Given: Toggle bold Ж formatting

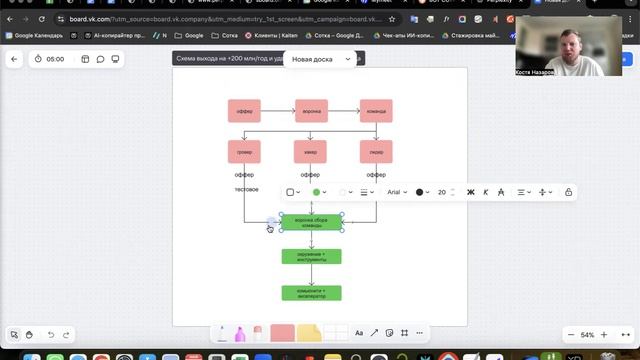Looking at the screenshot, I should pyautogui.click(x=471, y=192).
